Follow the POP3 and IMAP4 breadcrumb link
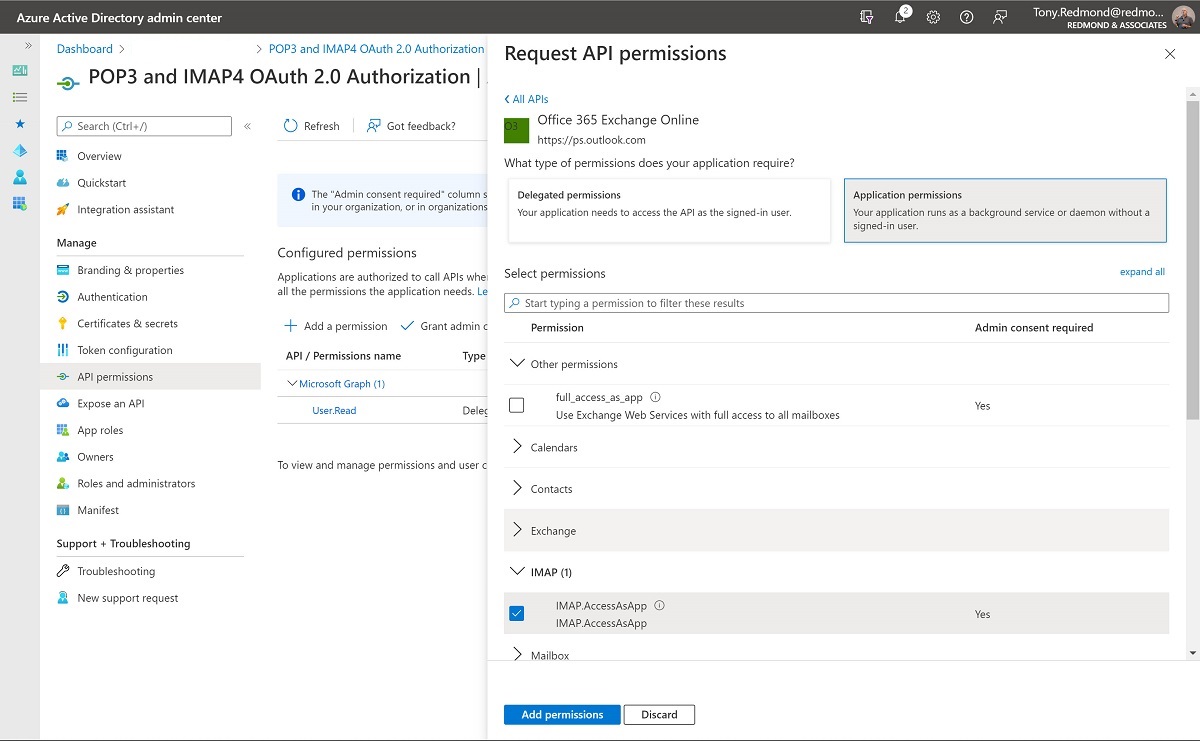 pyautogui.click(x=377, y=49)
